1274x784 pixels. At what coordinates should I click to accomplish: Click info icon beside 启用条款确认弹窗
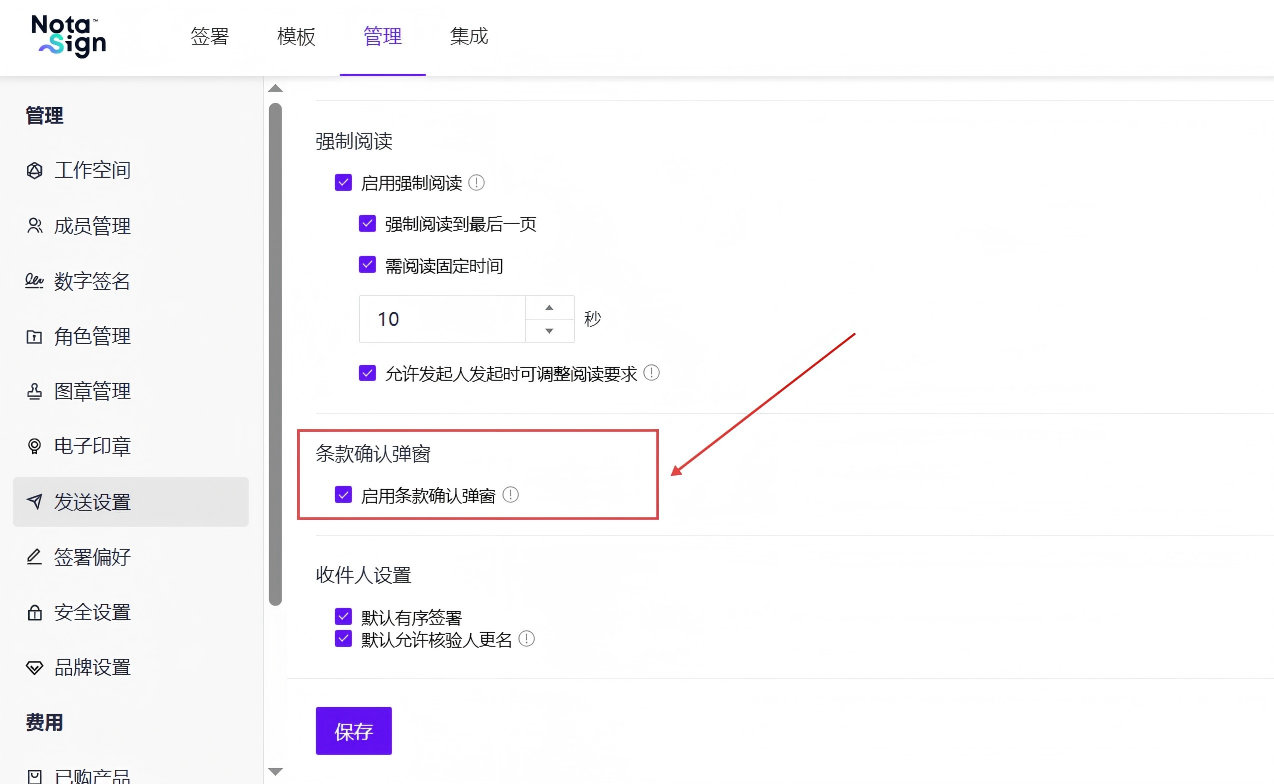[511, 494]
